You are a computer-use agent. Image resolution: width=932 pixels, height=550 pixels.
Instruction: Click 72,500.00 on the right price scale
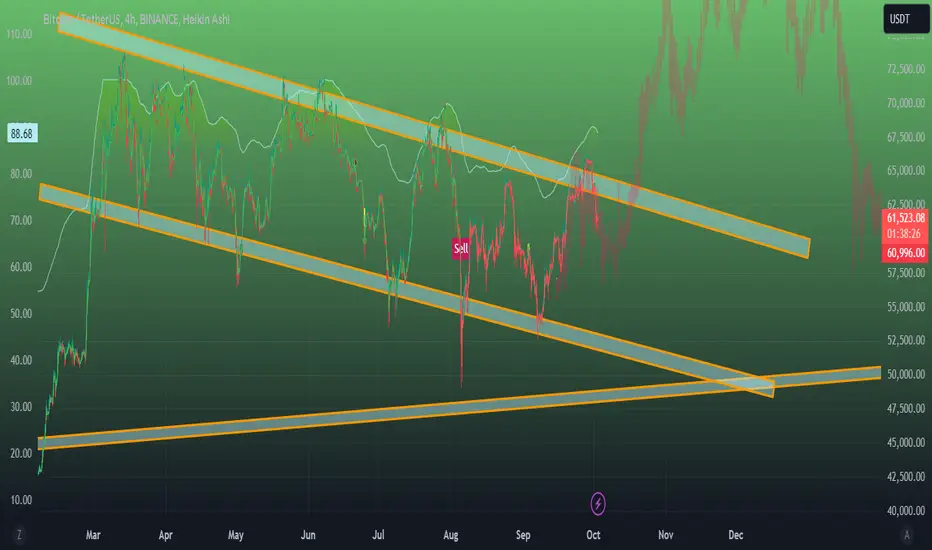click(x=906, y=69)
